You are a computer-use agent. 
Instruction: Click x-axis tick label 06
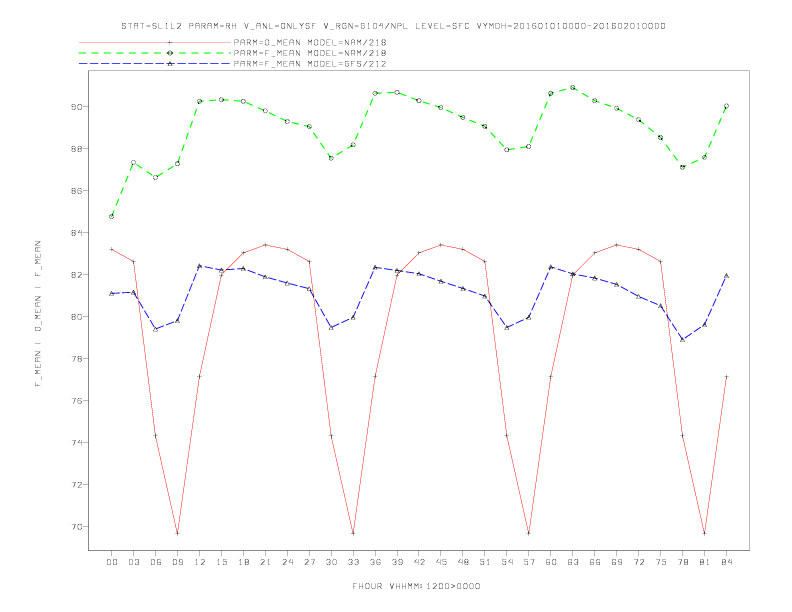pyautogui.click(x=156, y=562)
